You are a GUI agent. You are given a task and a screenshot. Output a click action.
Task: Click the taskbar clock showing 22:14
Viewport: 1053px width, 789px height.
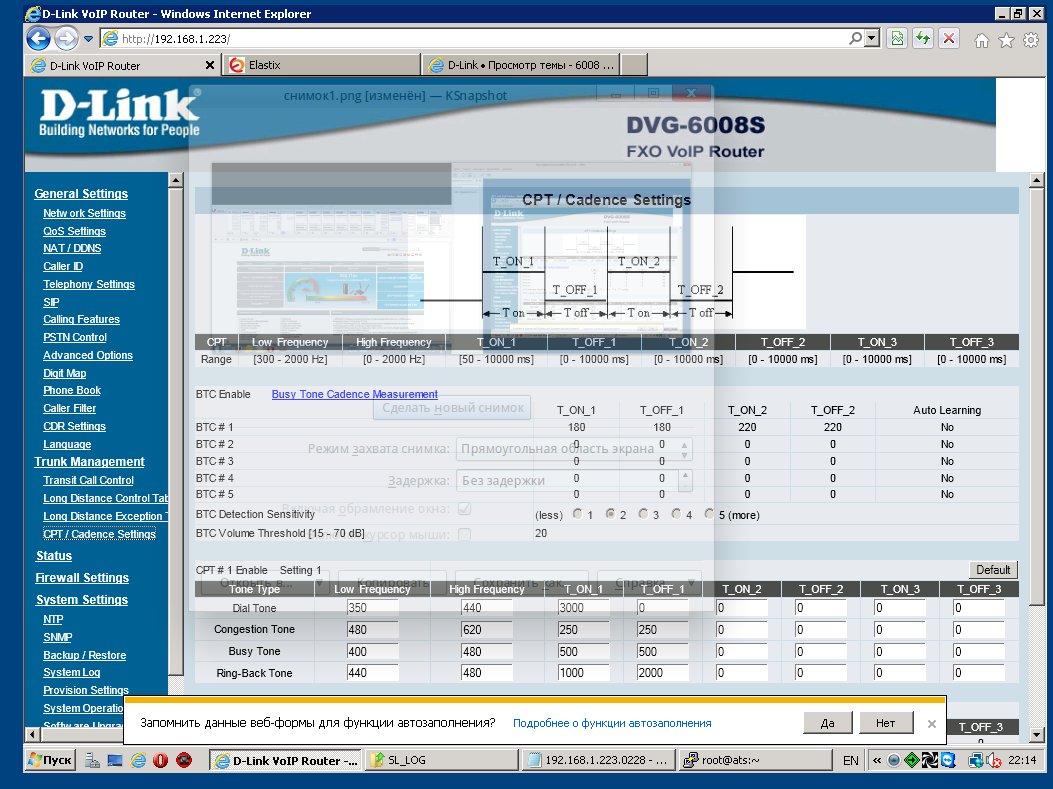(x=1022, y=760)
